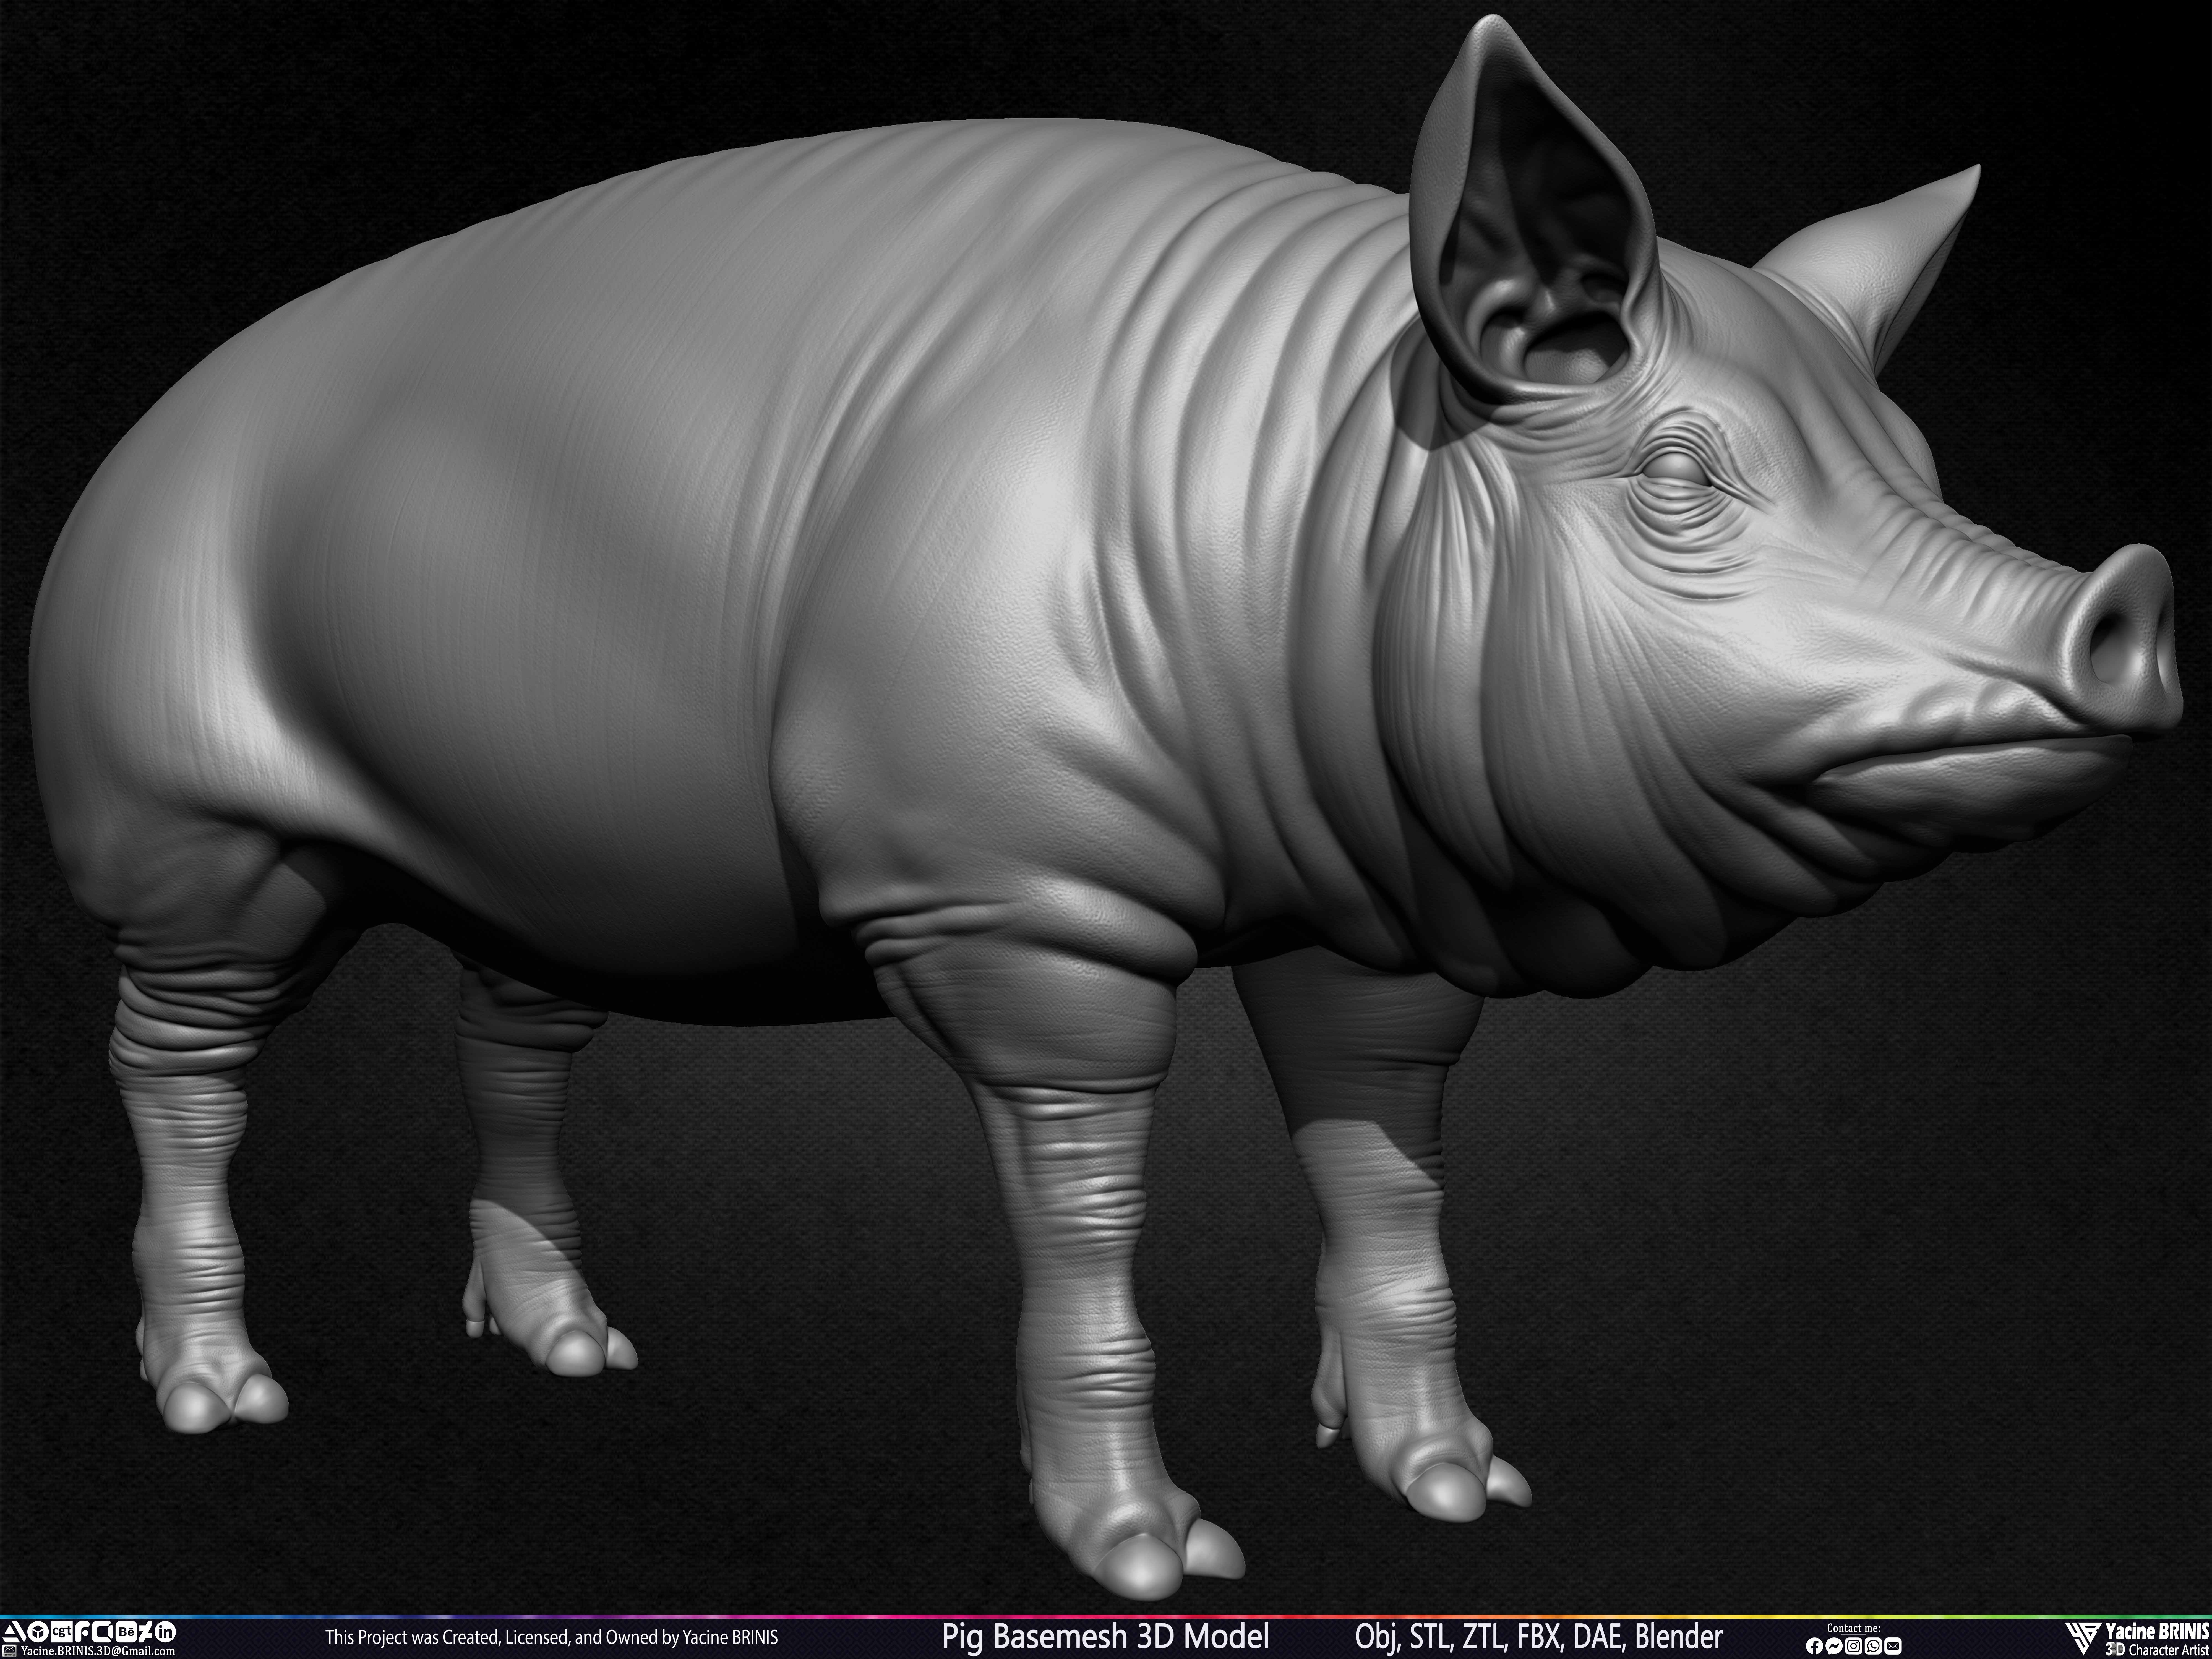This screenshot has height=1659, width=2212.
Task: Click the ArtStation logo icon
Action: [14, 1632]
